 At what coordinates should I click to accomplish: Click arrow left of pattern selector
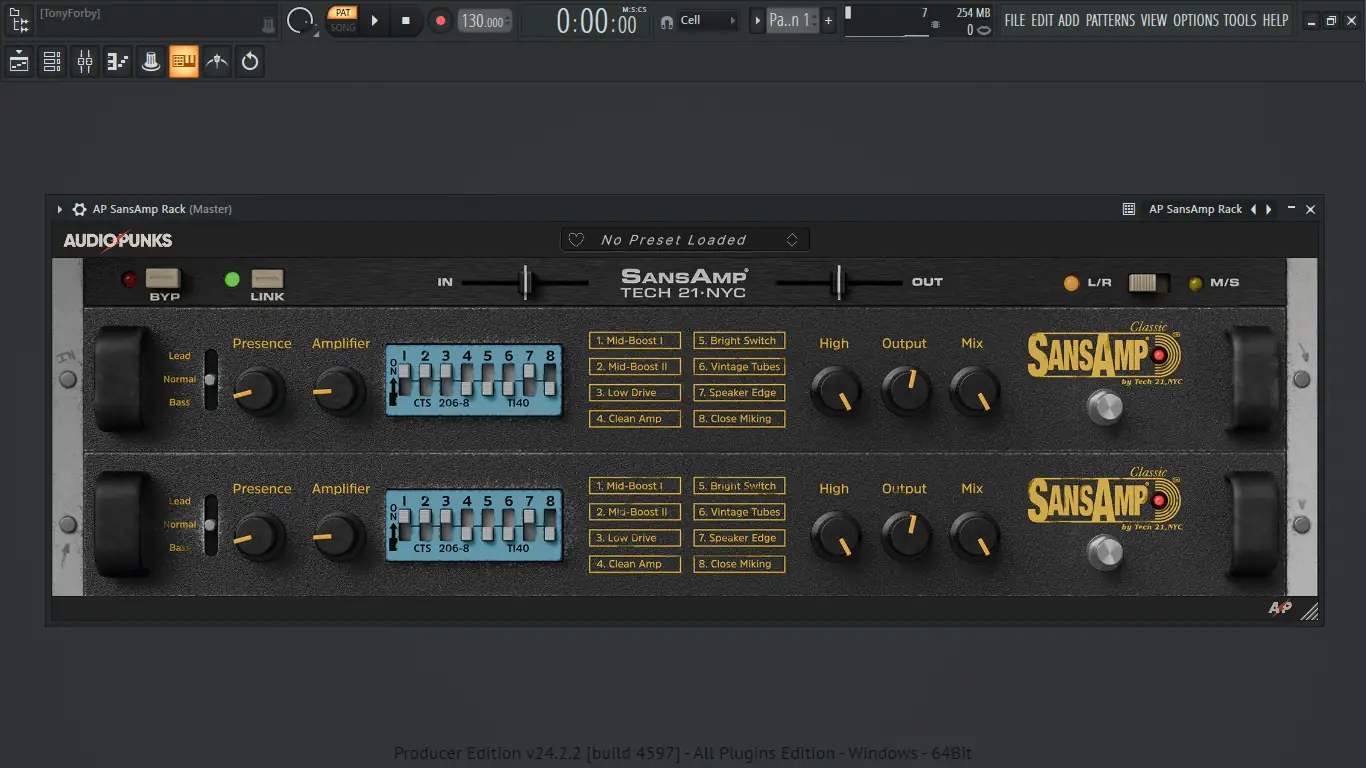tap(757, 20)
